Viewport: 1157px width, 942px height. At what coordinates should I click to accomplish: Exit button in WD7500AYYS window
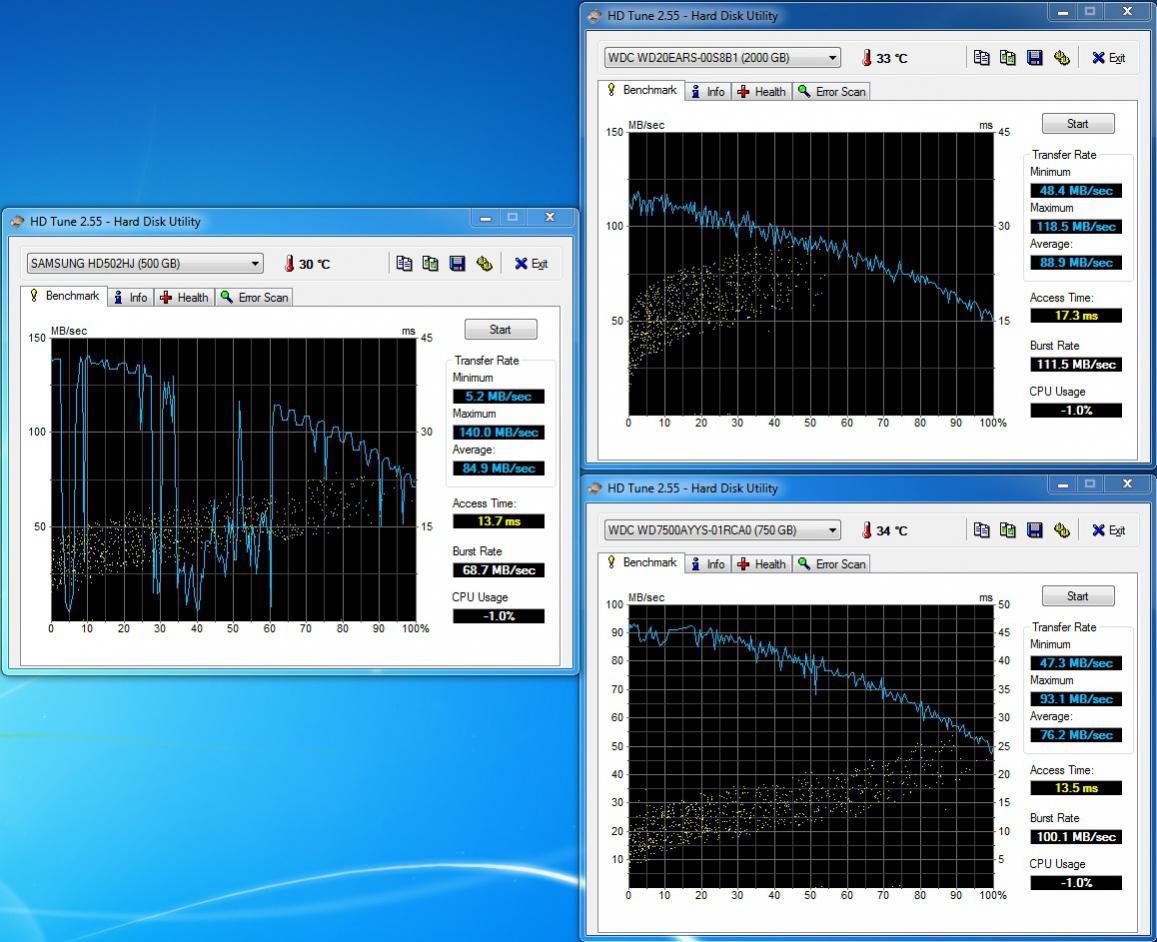click(1109, 530)
